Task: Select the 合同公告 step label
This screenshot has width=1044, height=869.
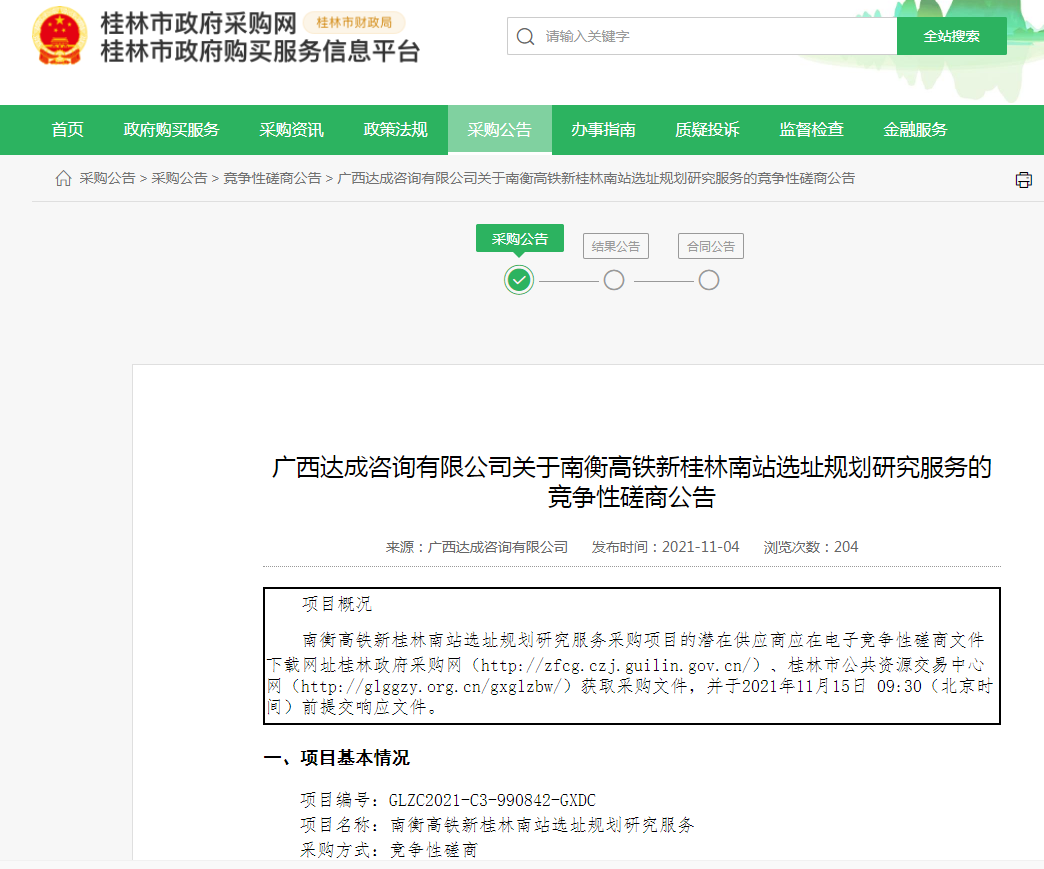Action: coord(711,246)
